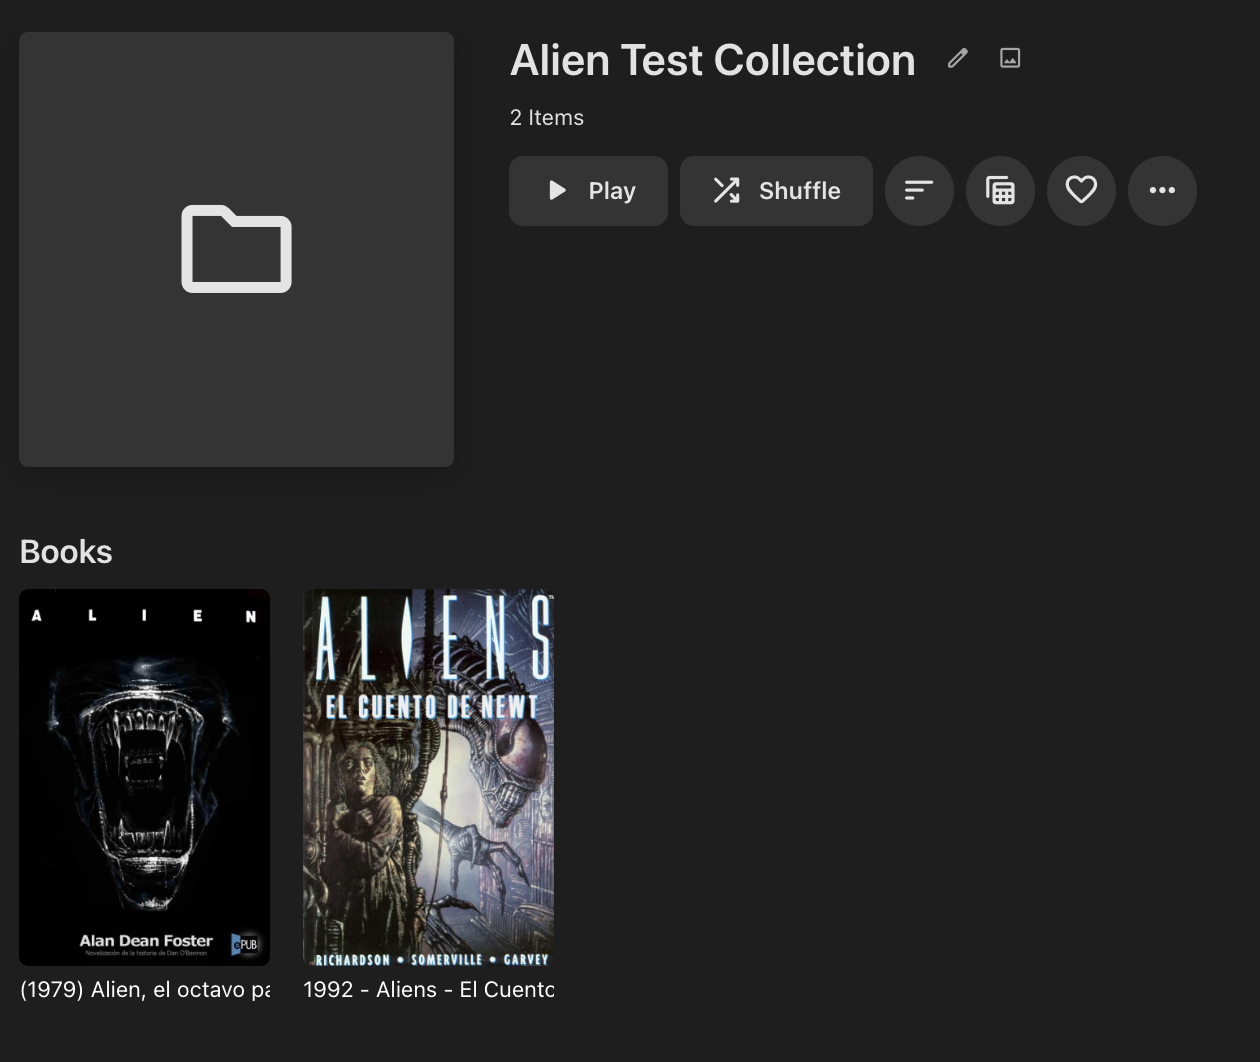Open the sort options icon
Screen dimensions: 1260x1062
tap(919, 191)
